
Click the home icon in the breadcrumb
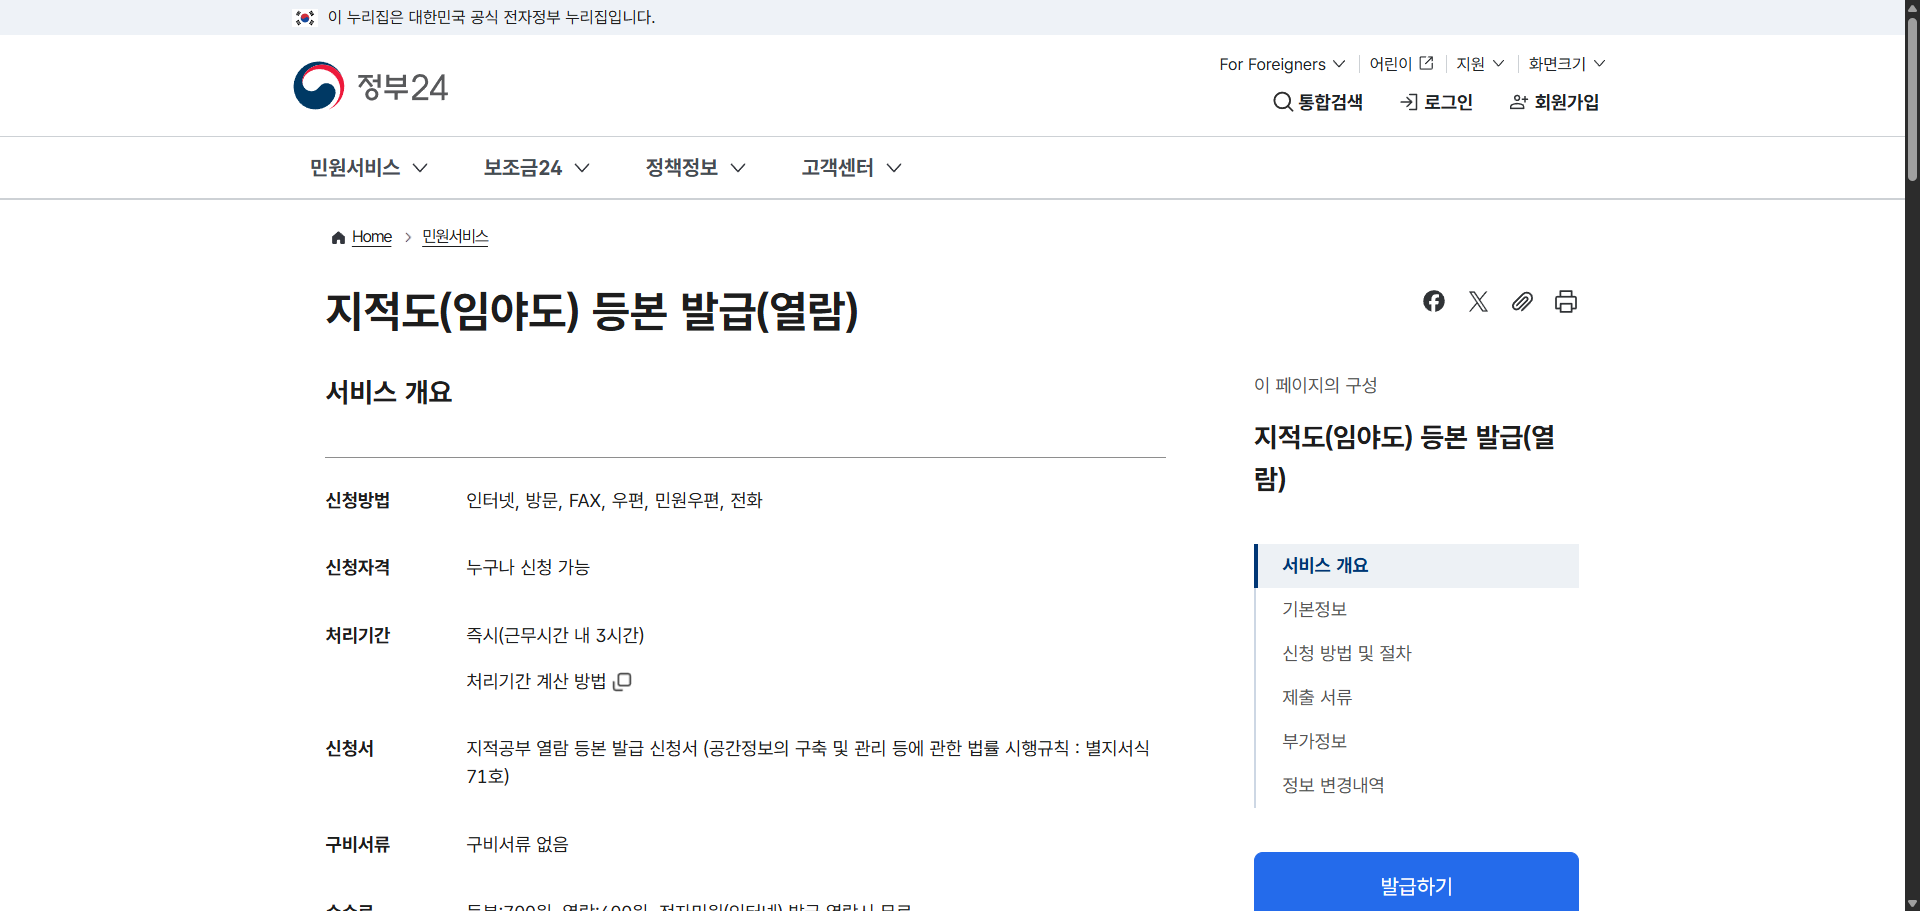point(338,237)
